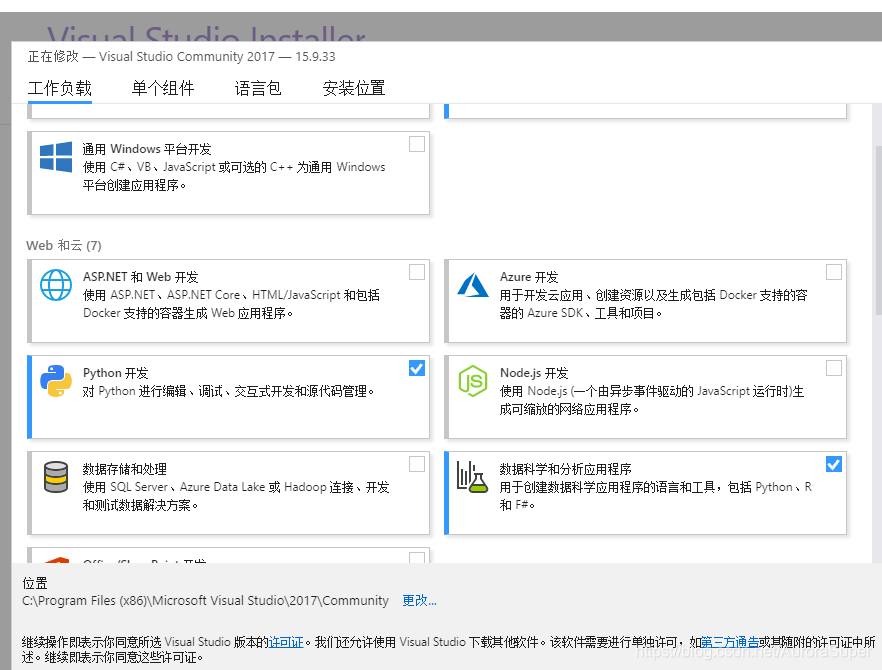The image size is (882, 670).
Task: Click the ASP.NET 和 Web 开发 title text
Action: 141,277
